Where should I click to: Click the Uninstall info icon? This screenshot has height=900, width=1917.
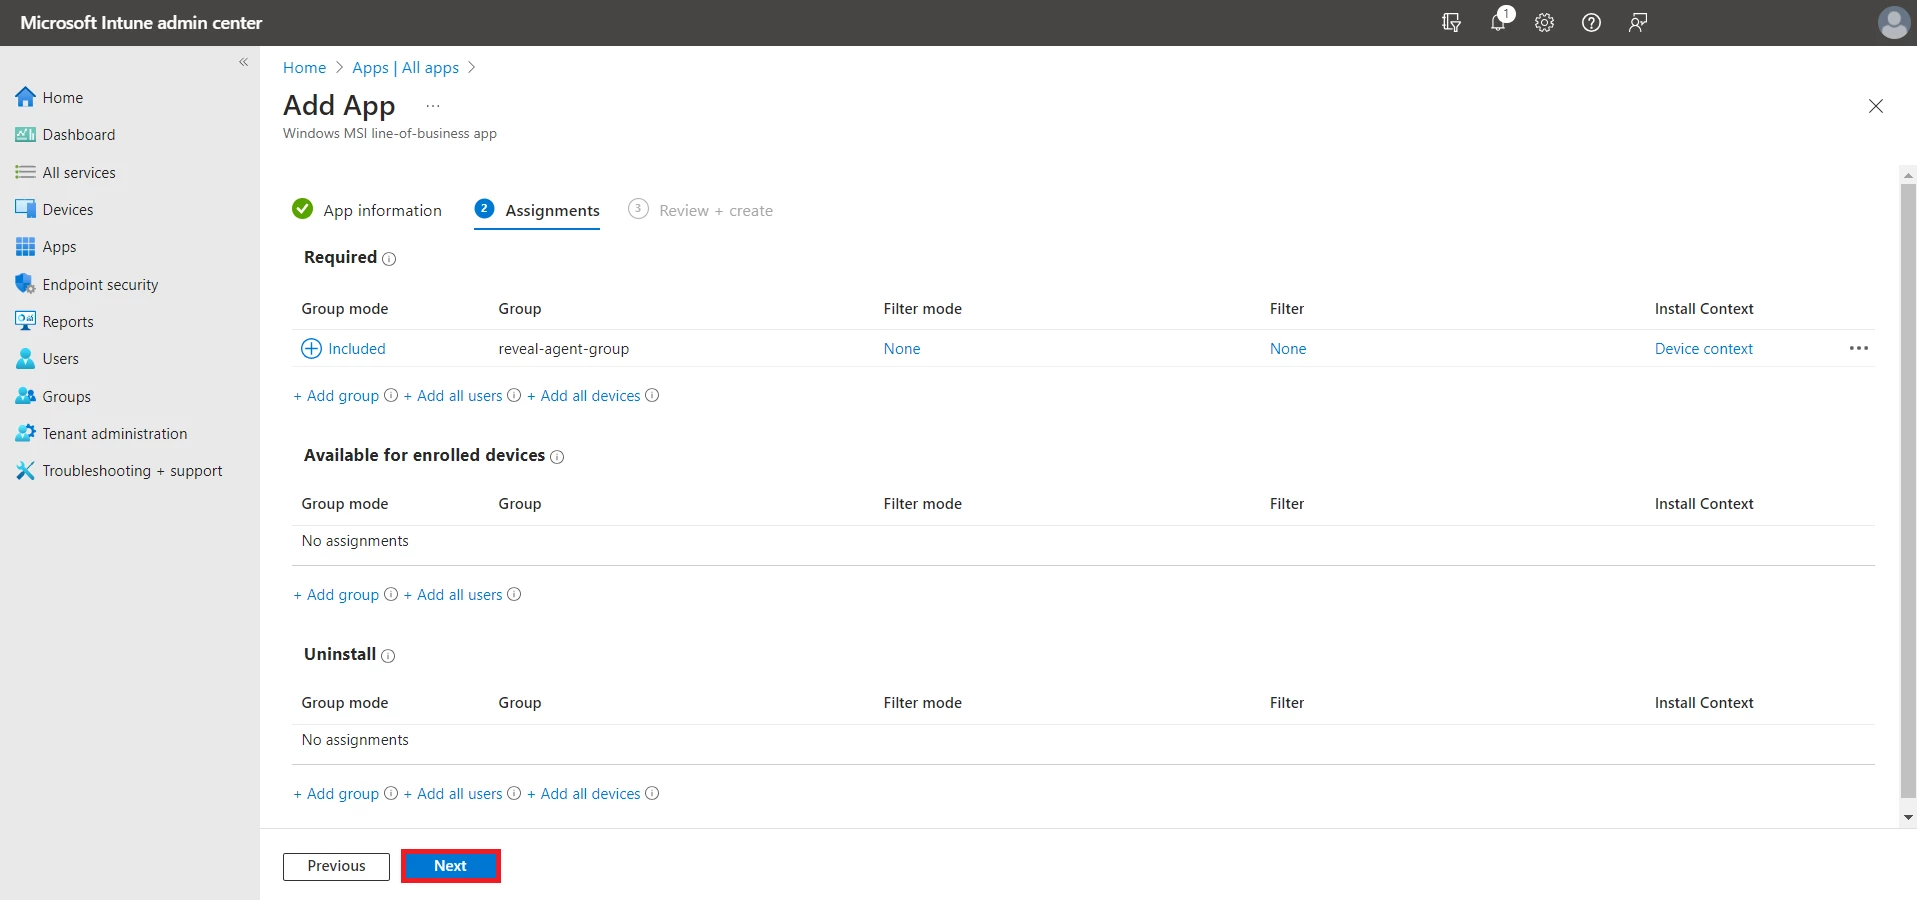tap(388, 656)
